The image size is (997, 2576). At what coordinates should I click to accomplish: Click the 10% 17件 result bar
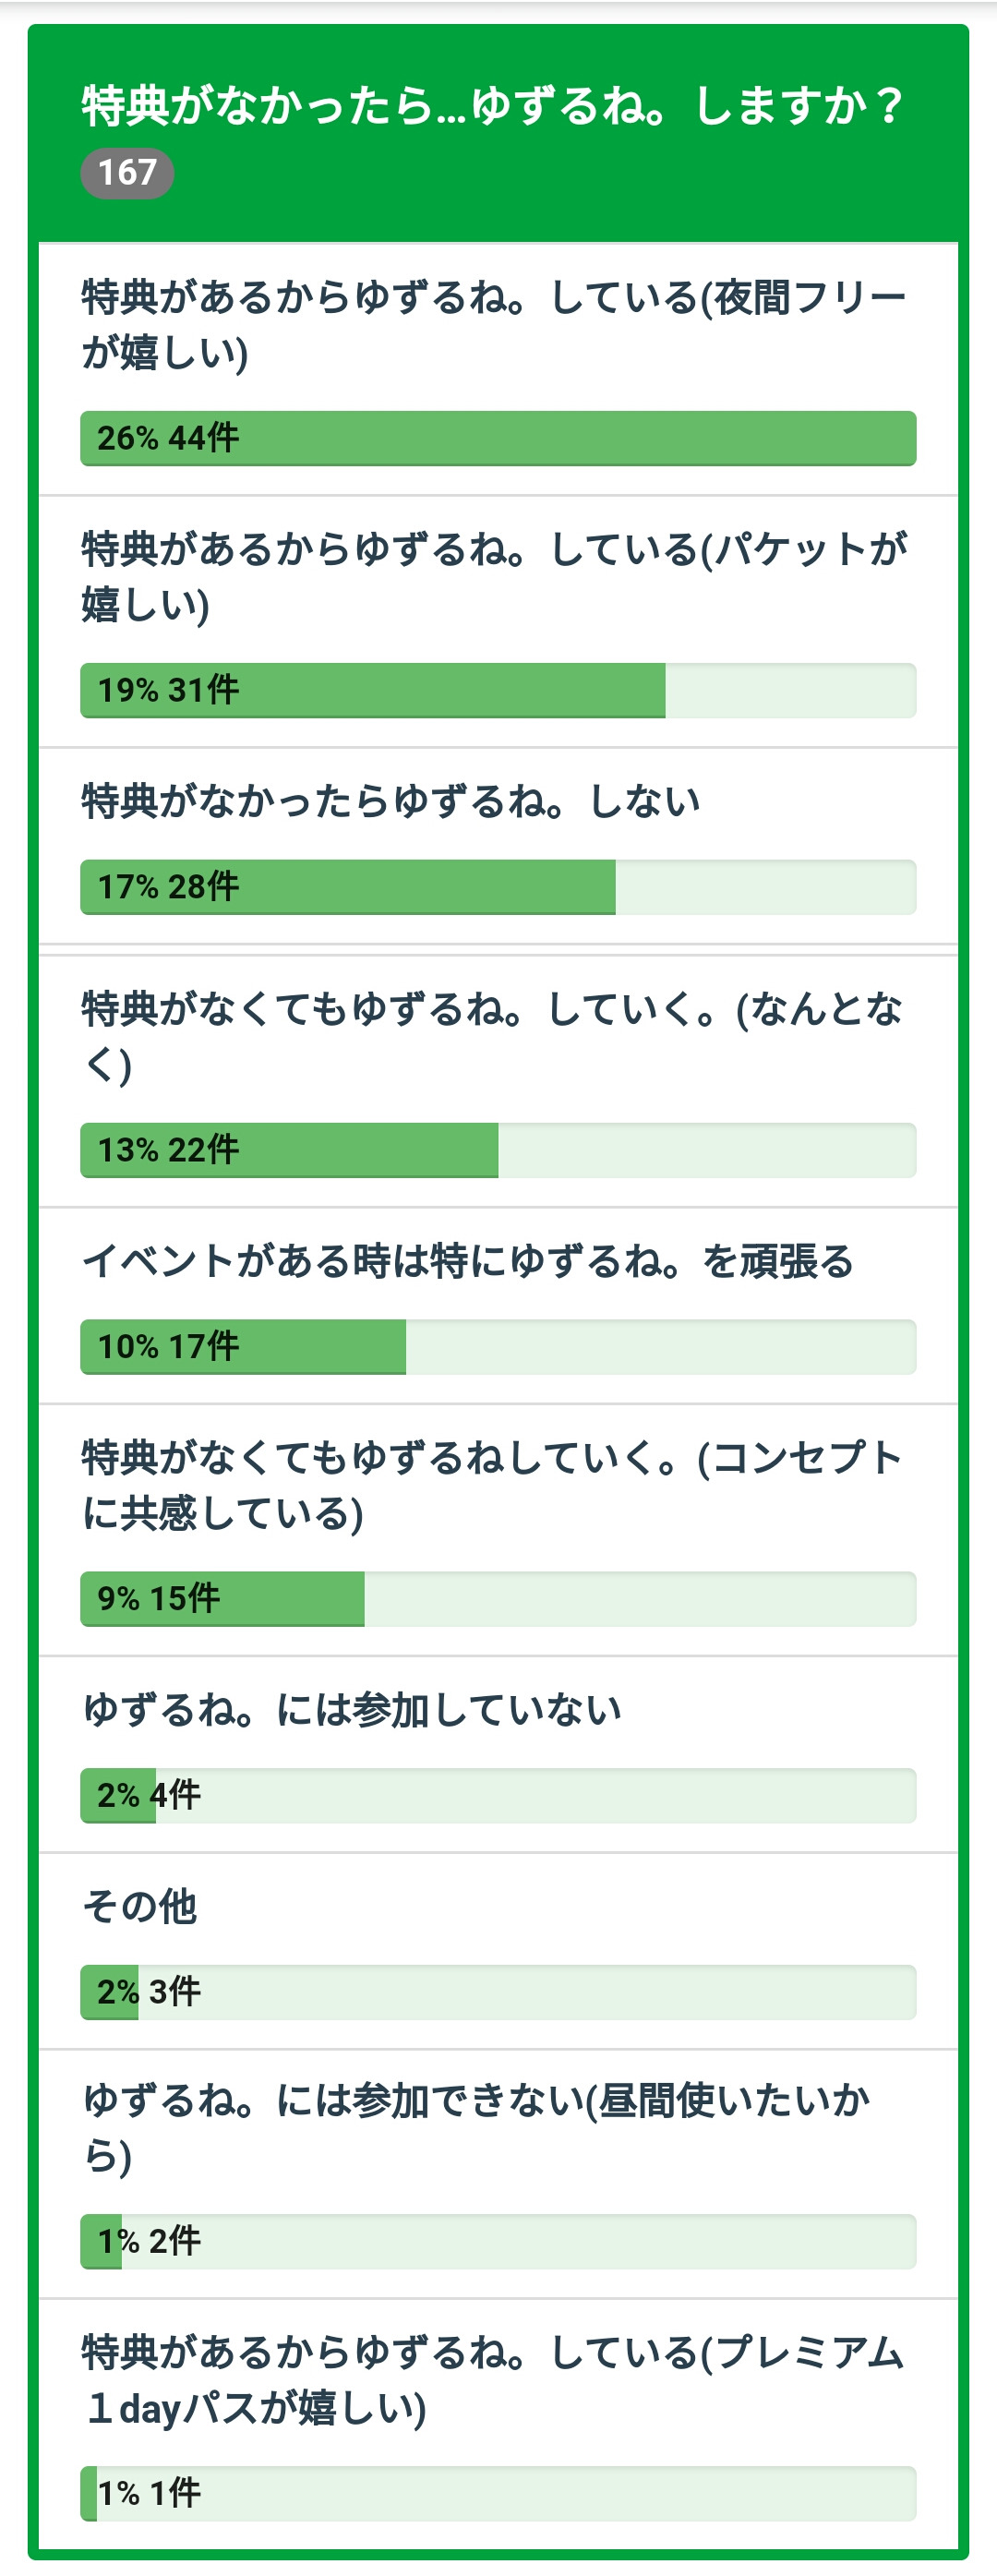coord(498,1347)
